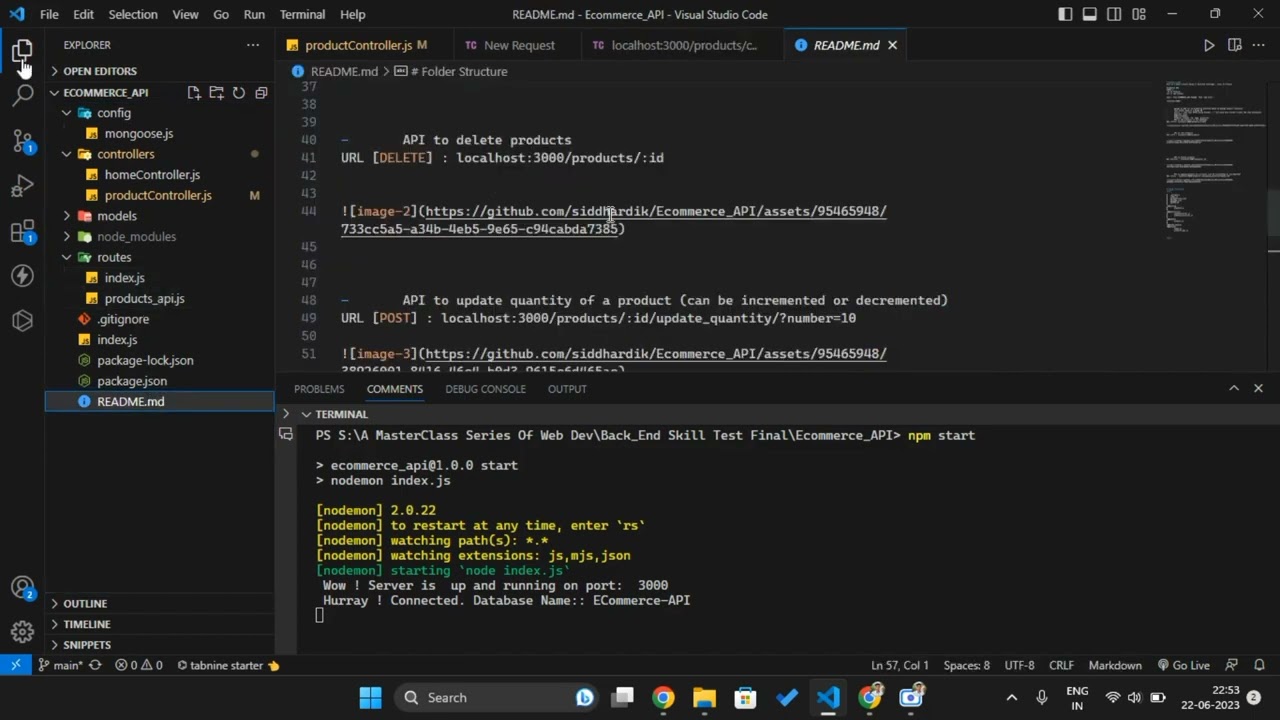Switch to PROBLEMS panel tab
1280x720 pixels.
click(319, 389)
